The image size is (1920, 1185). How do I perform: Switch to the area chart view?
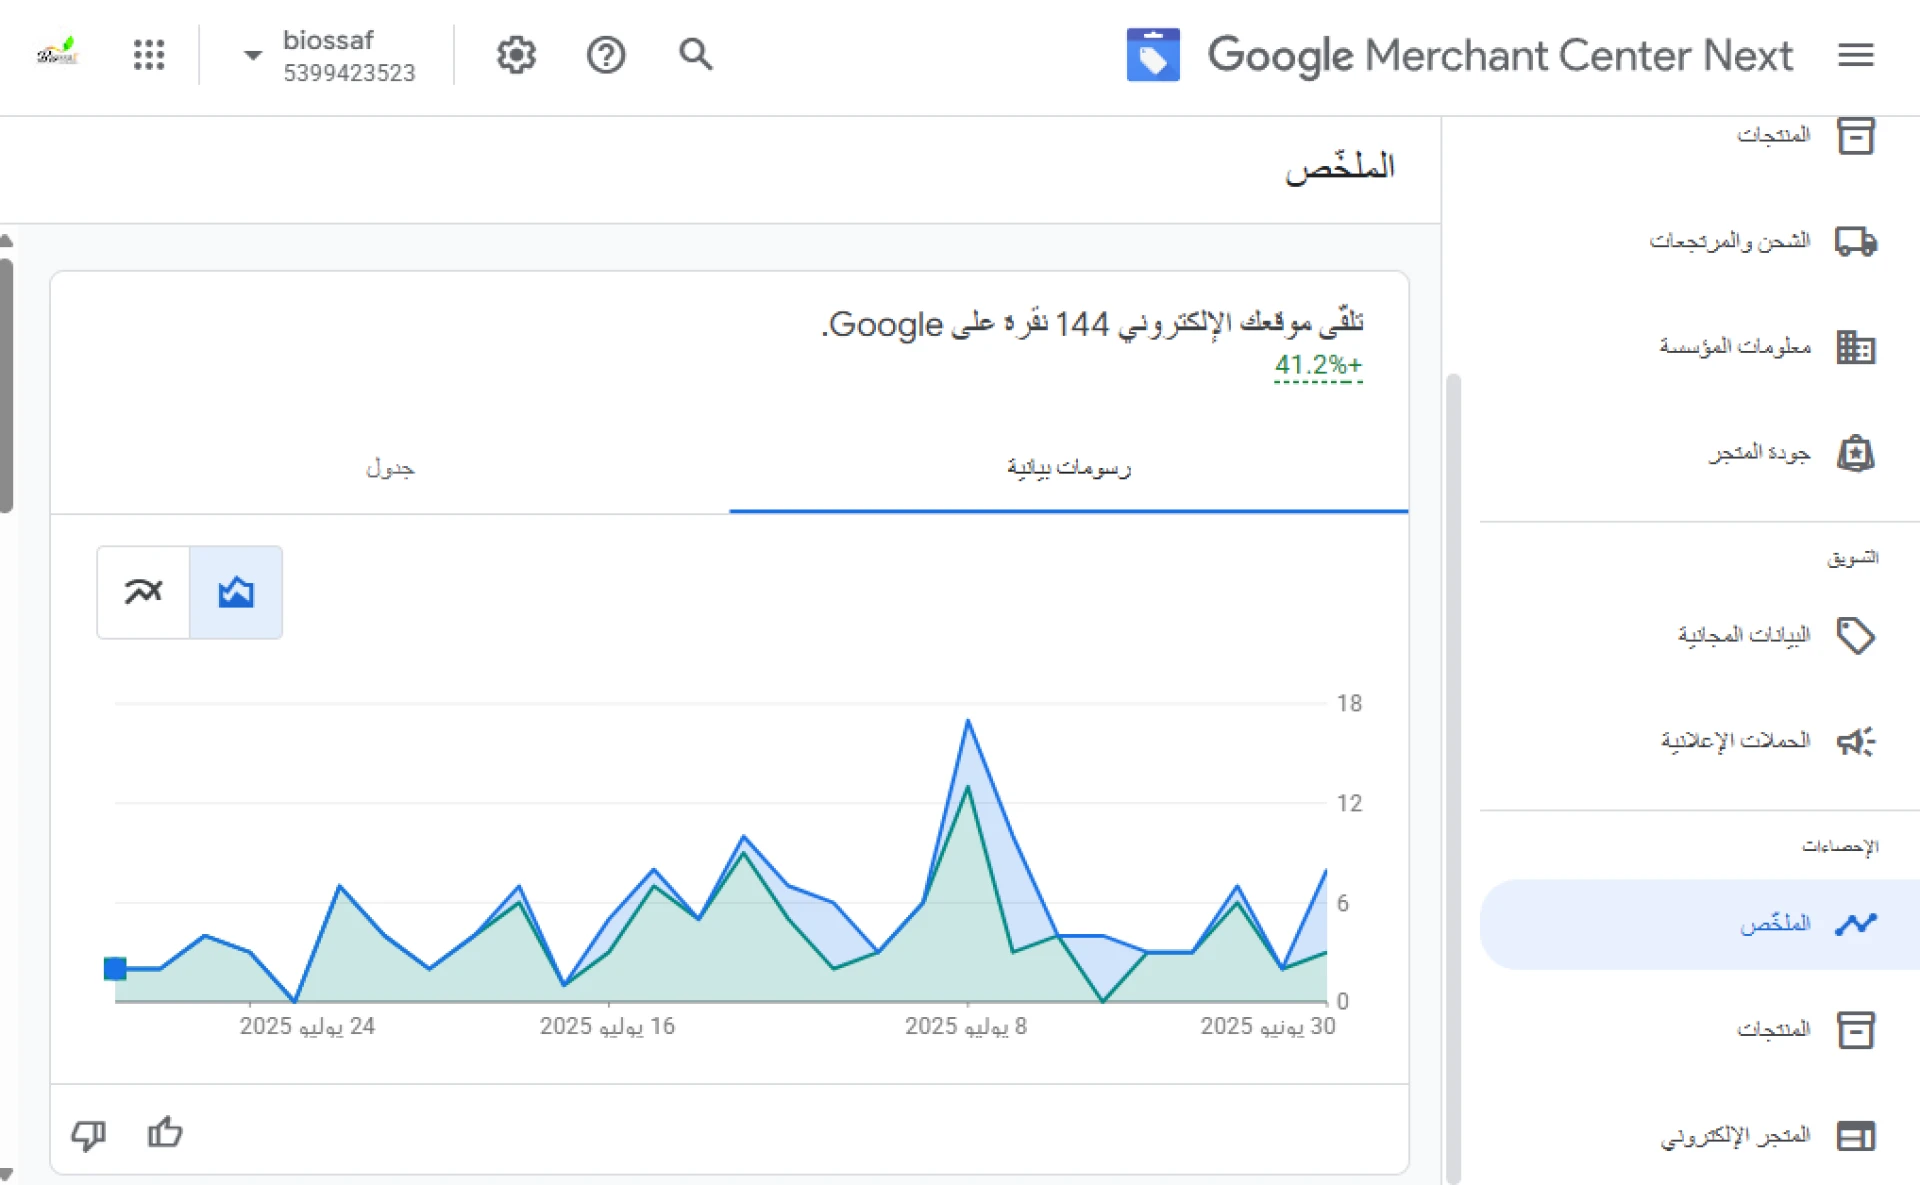[236, 592]
